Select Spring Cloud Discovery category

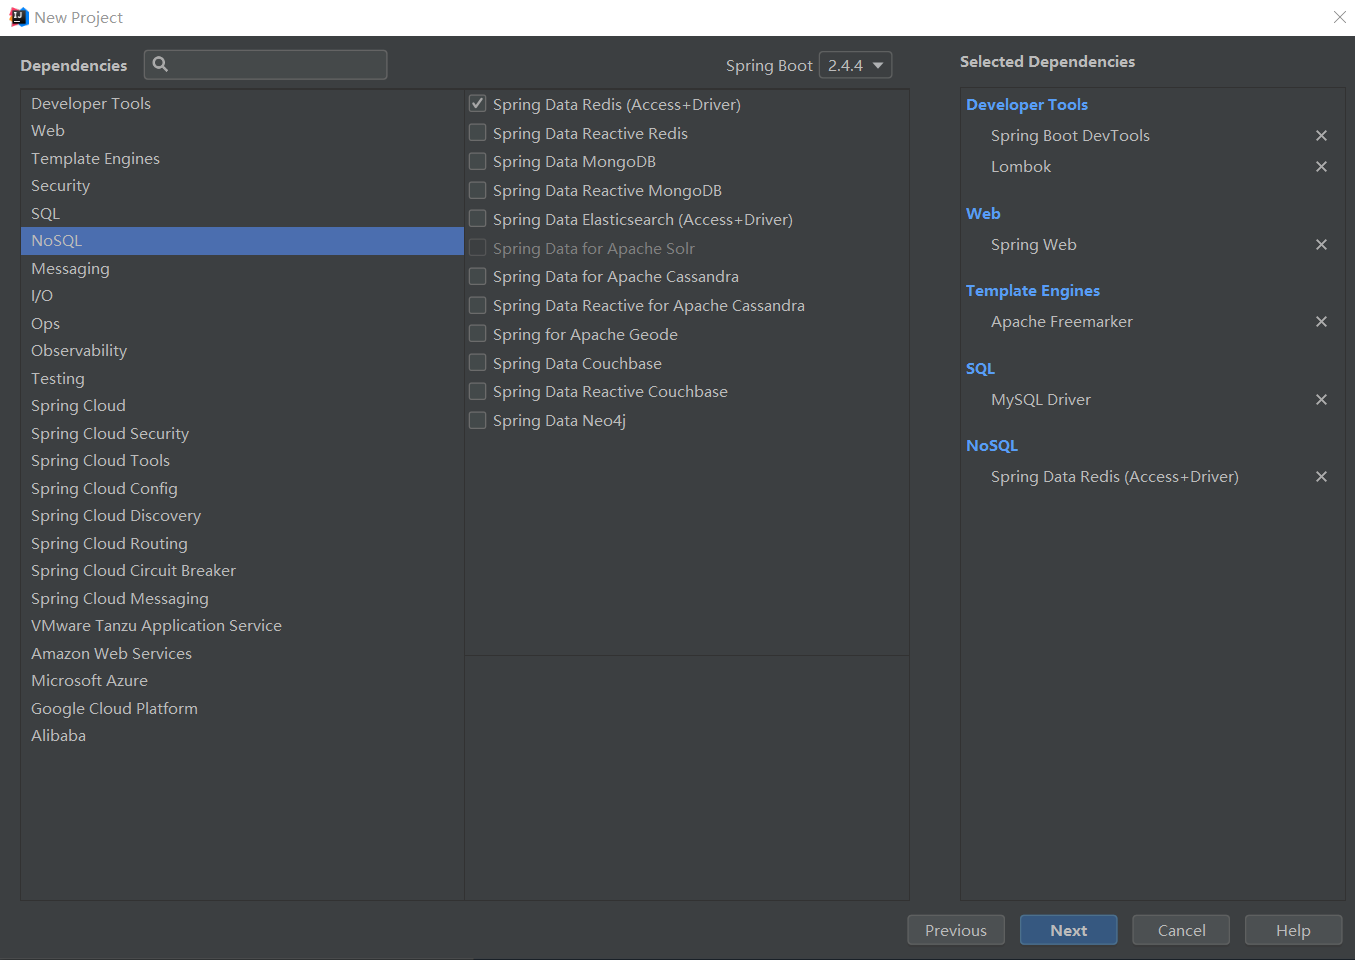pyautogui.click(x=242, y=516)
